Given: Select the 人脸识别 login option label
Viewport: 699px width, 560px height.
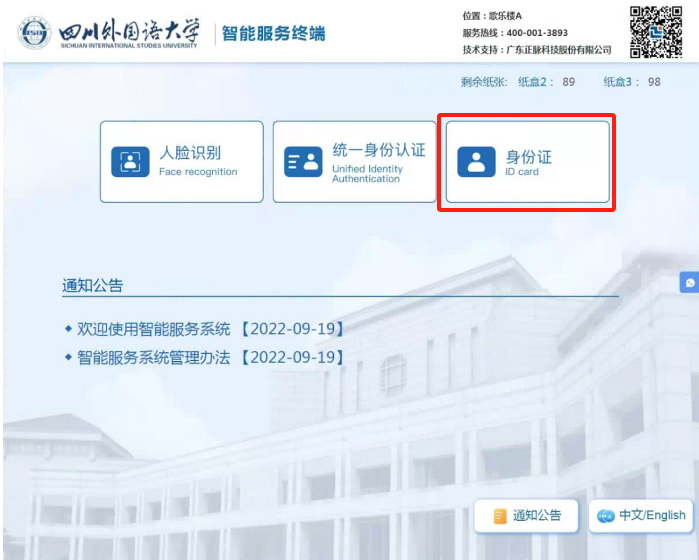Looking at the screenshot, I should click(x=190, y=153).
